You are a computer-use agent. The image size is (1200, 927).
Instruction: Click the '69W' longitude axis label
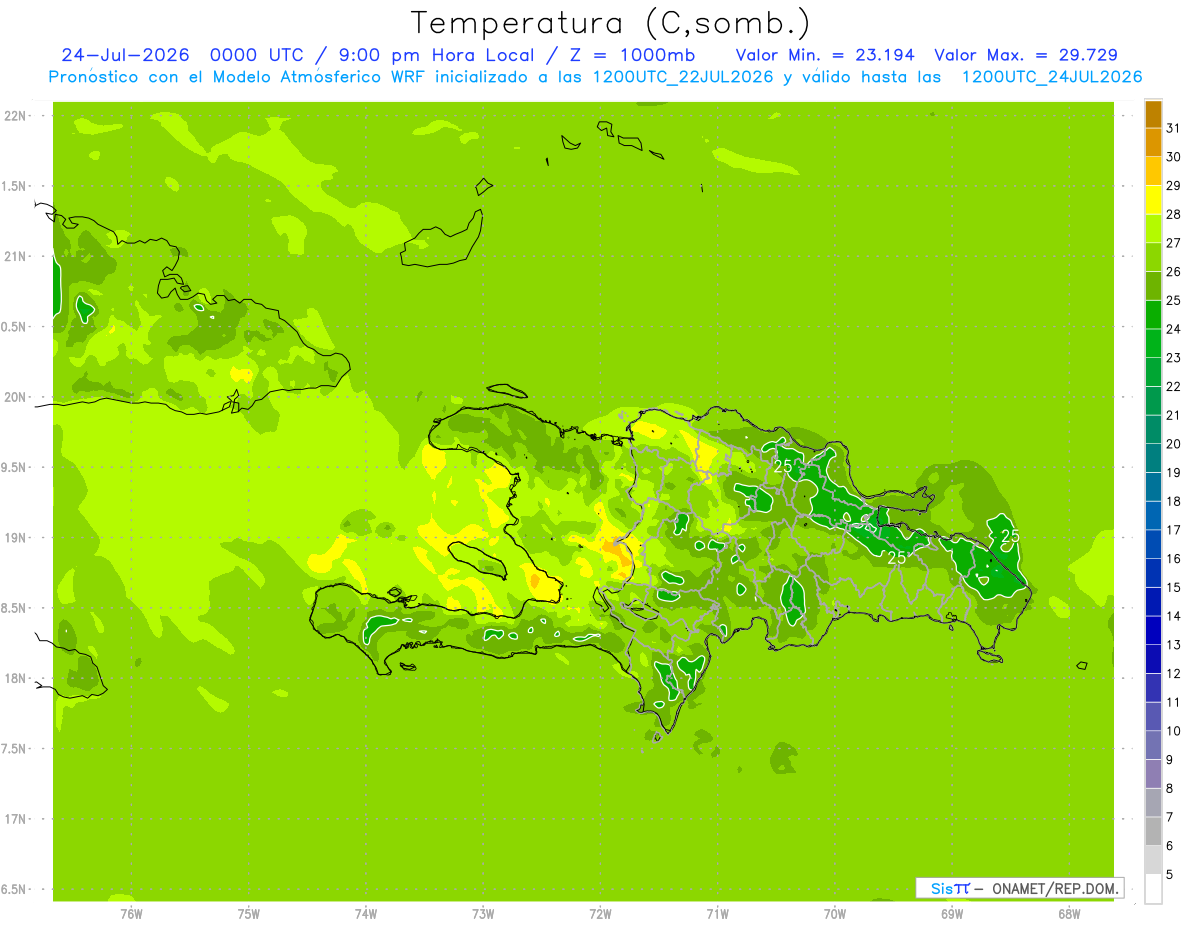[x=952, y=913]
